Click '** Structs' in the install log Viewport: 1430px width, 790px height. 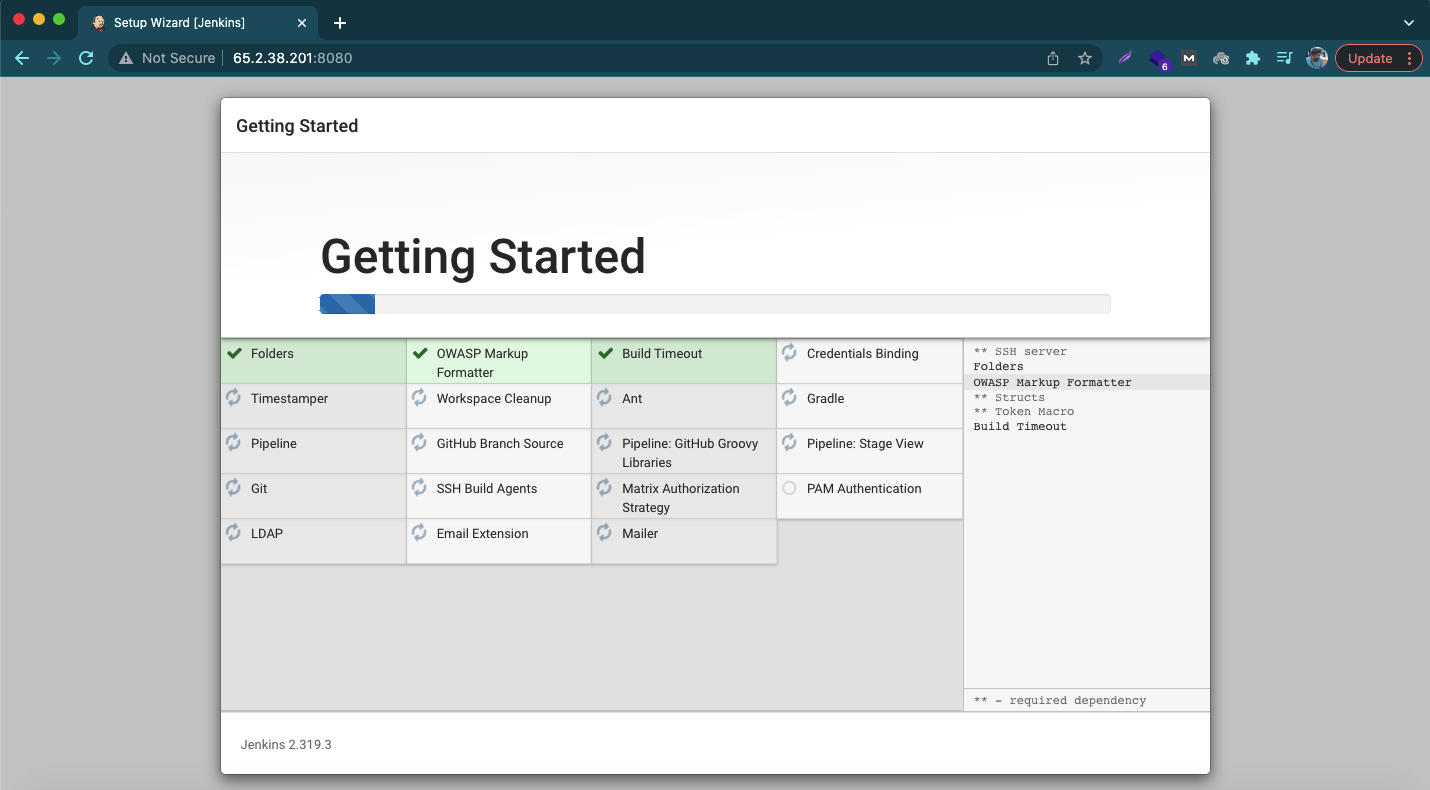(x=1009, y=397)
